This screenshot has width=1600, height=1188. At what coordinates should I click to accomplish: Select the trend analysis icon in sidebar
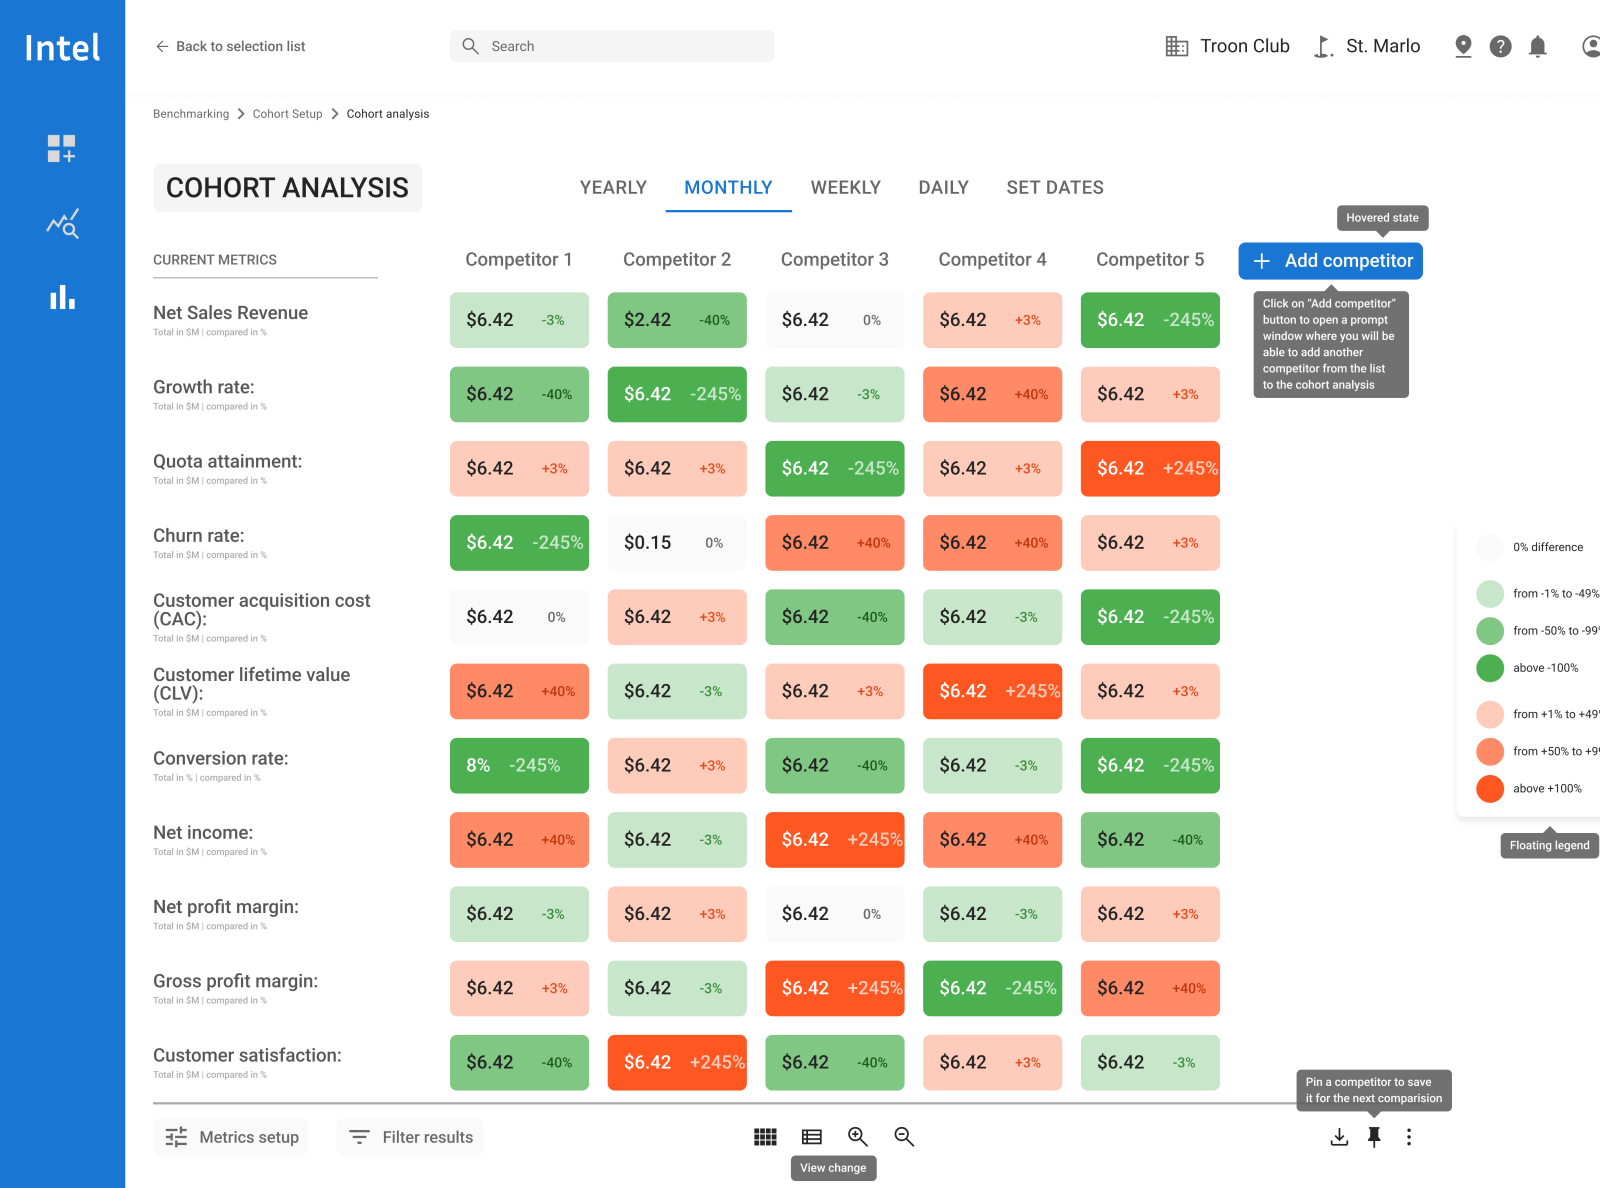tap(62, 223)
